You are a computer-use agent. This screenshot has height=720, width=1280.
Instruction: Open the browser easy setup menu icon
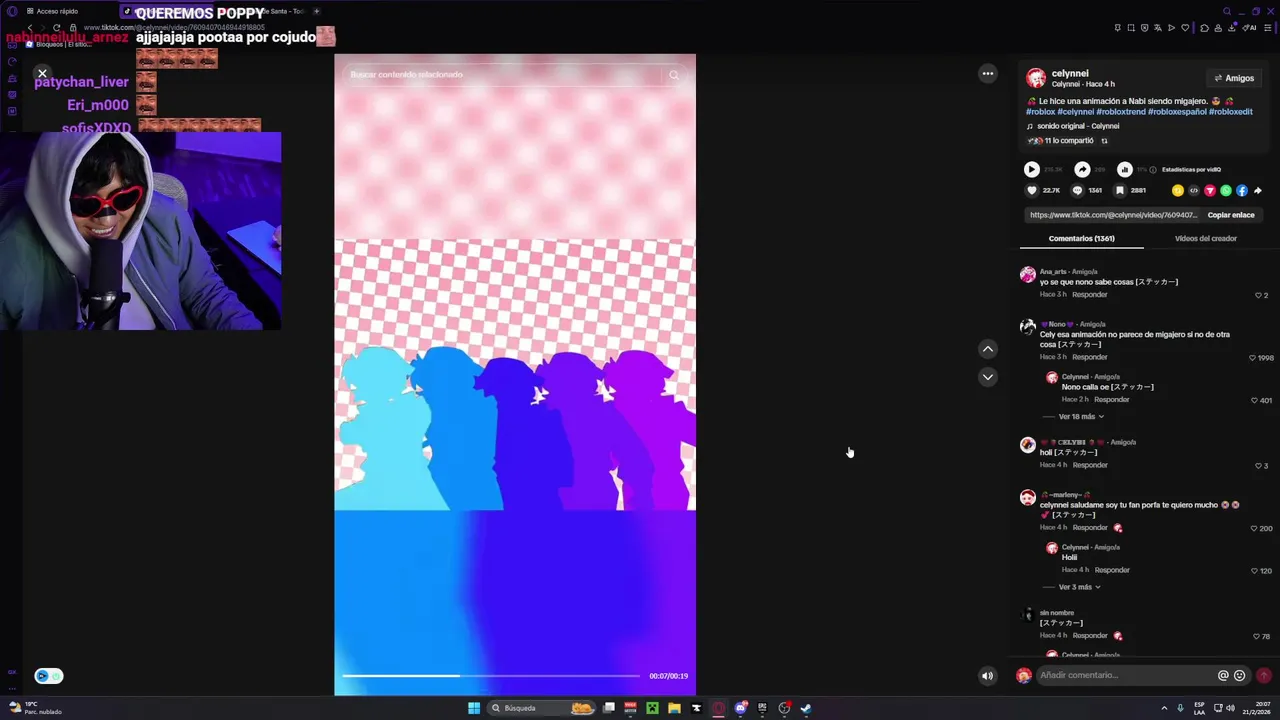pos(1268,28)
